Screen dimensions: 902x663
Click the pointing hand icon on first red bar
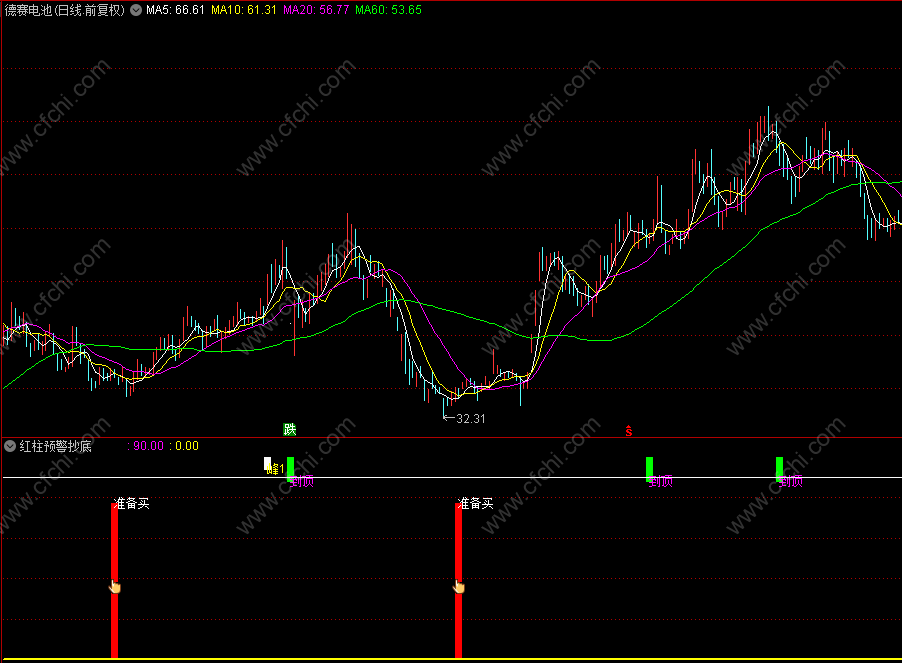click(115, 587)
